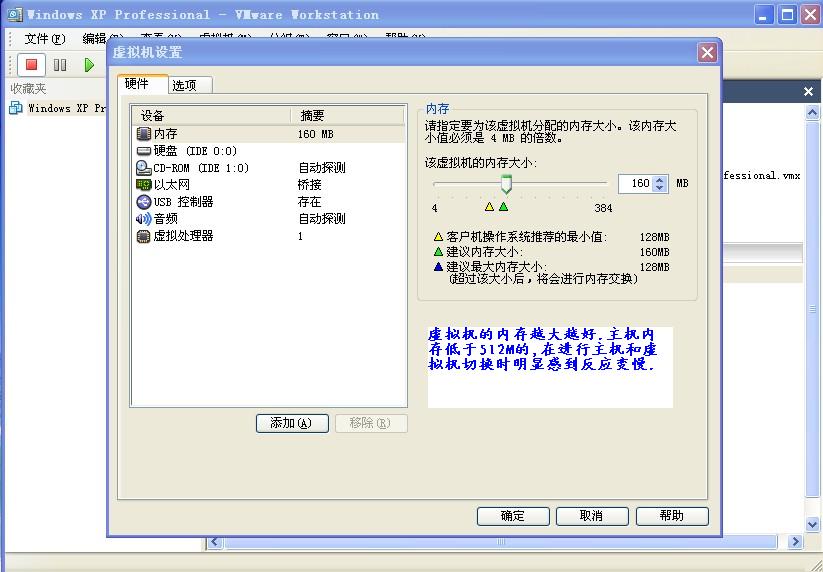Click the 帮助 help button
Screen dimensions: 823x572
(672, 516)
